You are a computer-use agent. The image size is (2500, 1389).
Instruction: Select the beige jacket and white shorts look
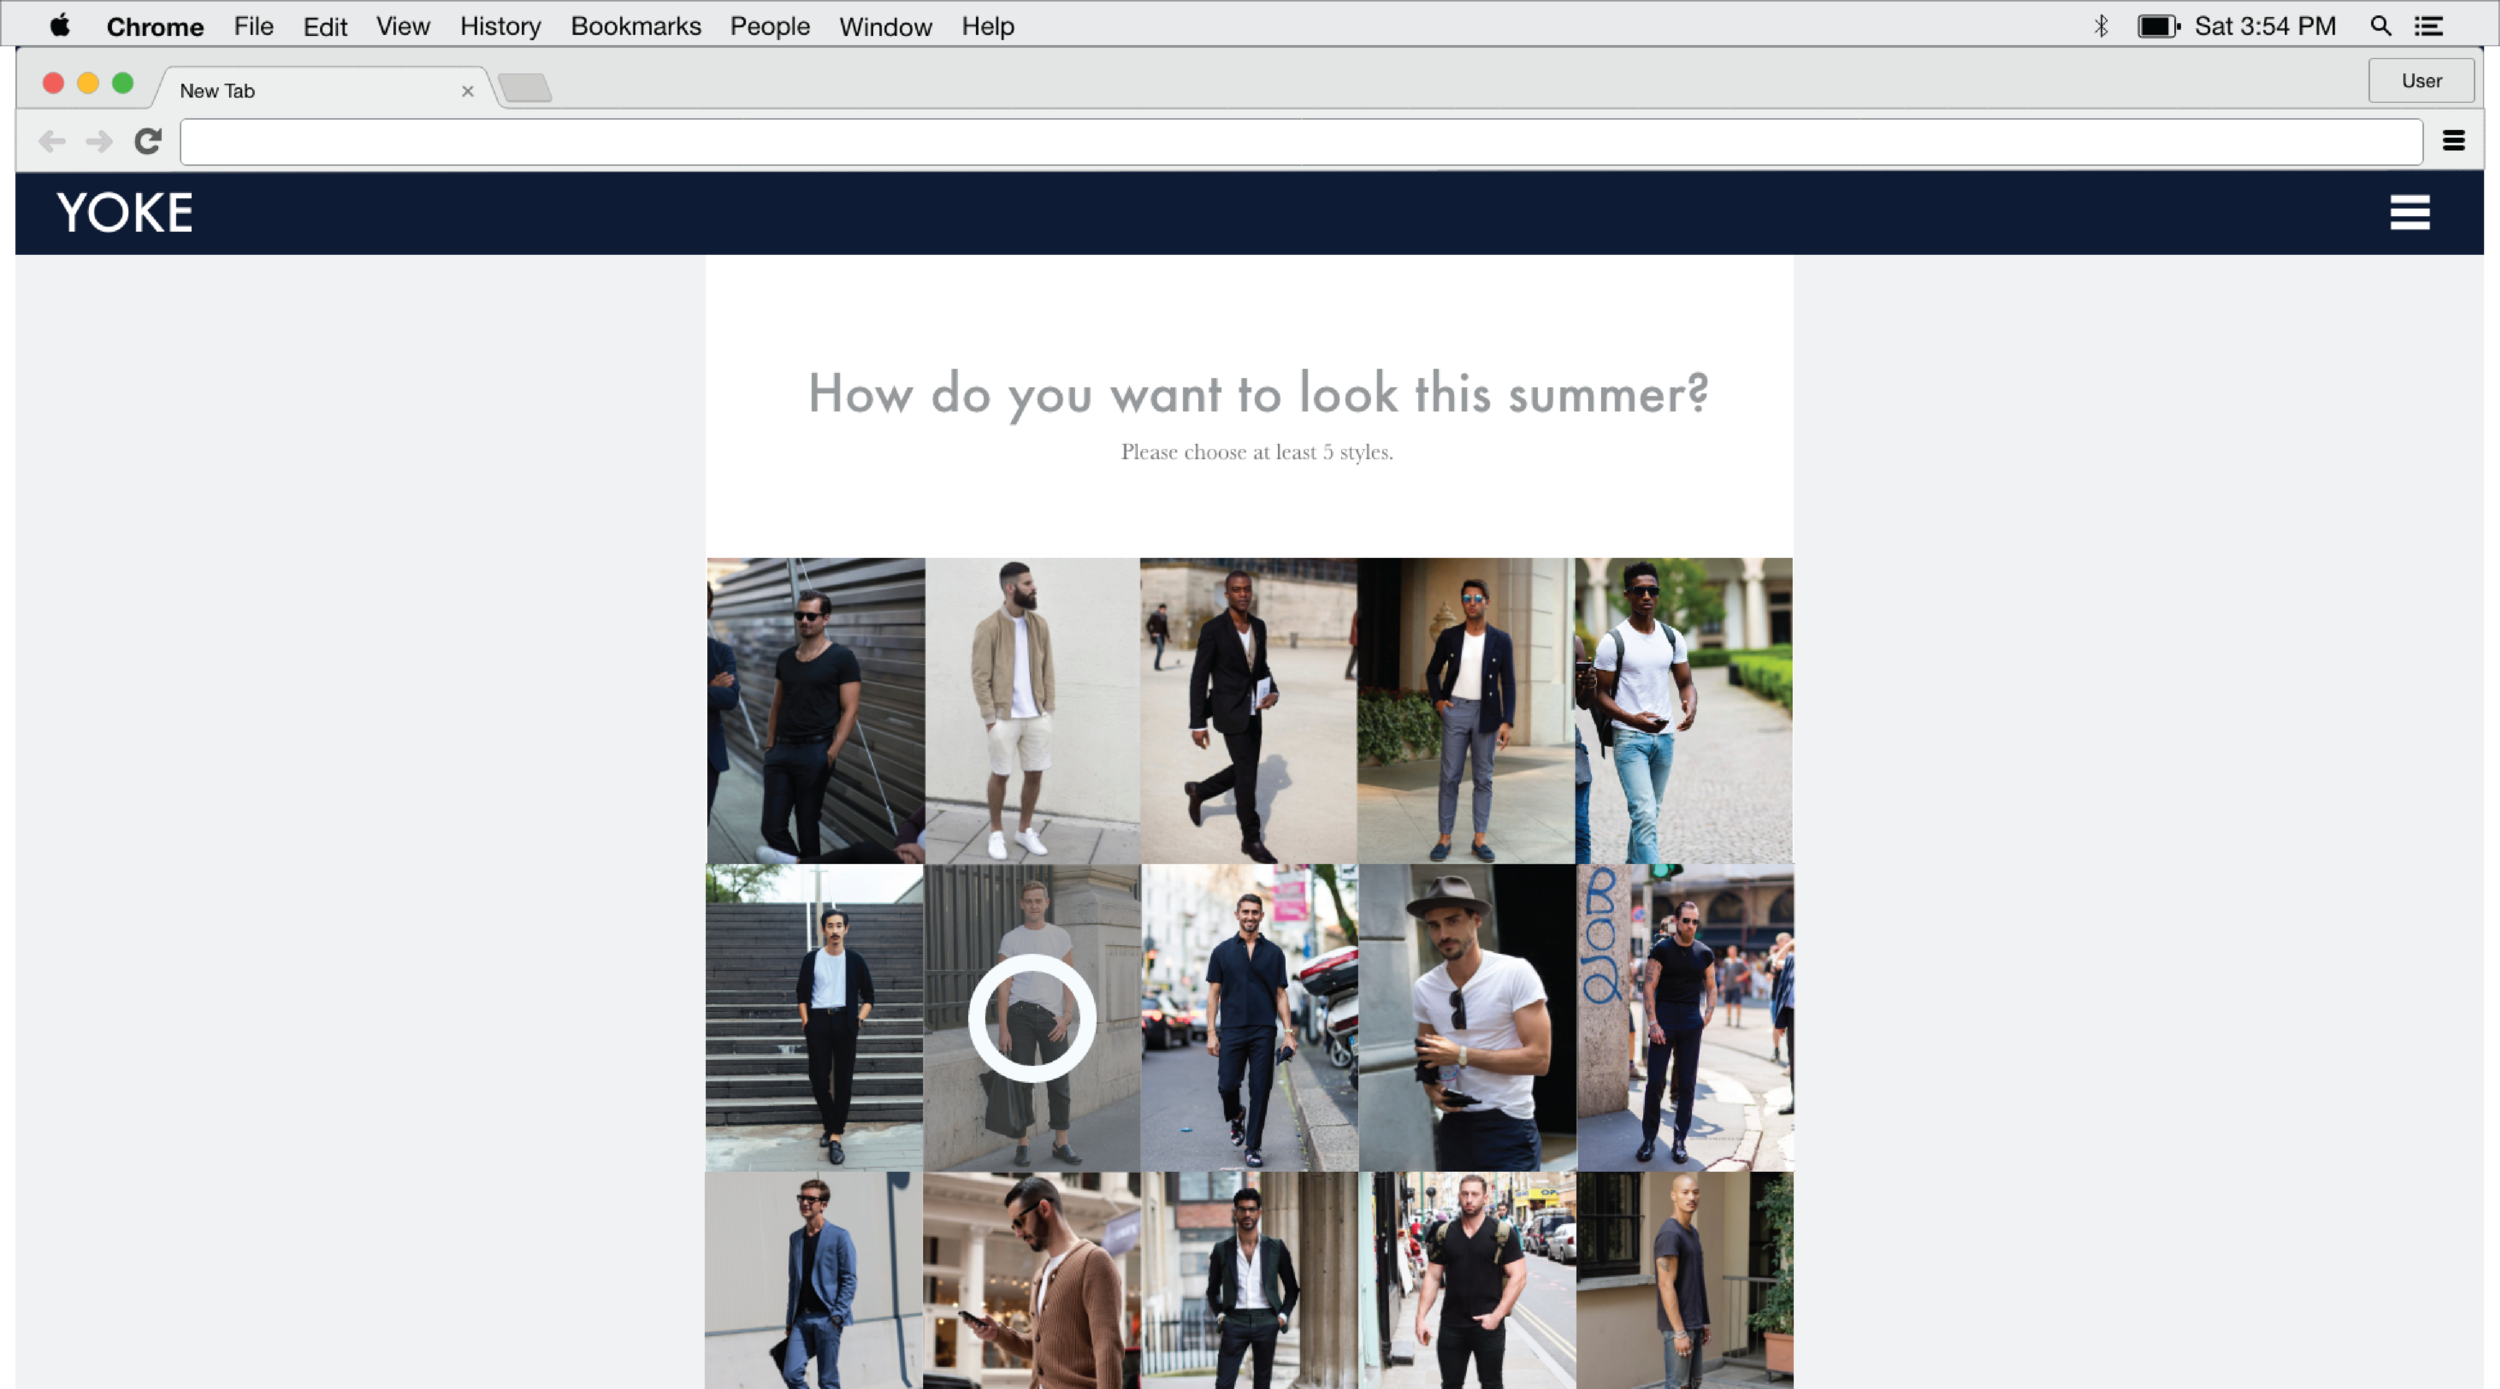[1032, 711]
